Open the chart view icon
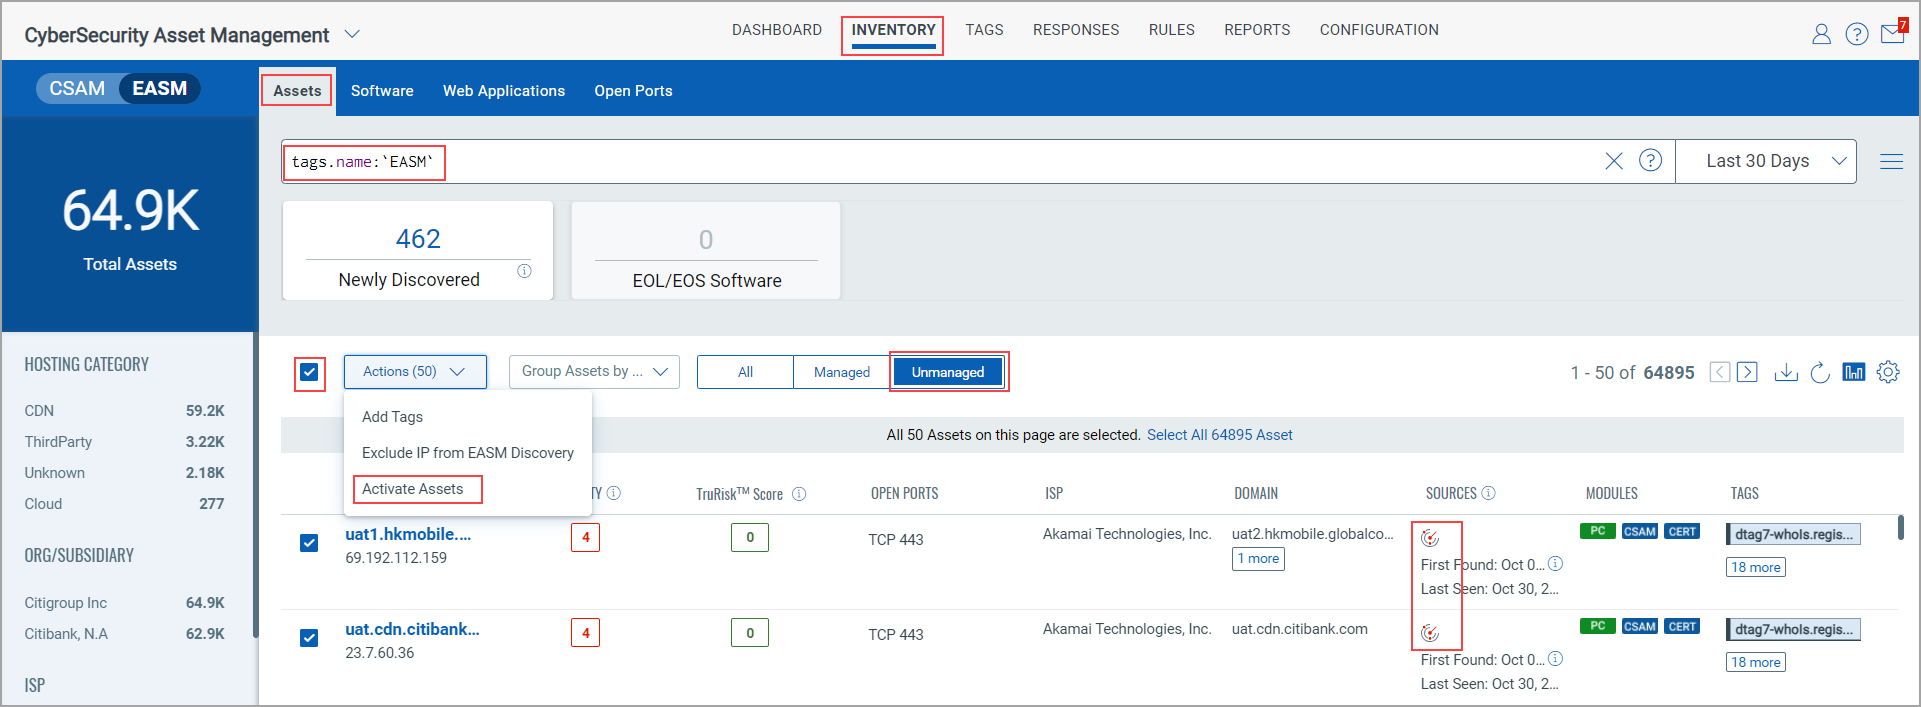 tap(1854, 372)
